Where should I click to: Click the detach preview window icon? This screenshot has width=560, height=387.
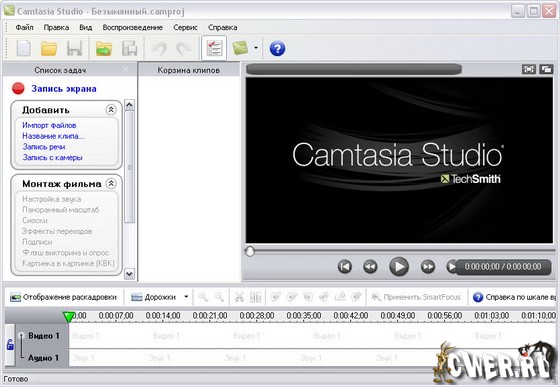click(546, 69)
